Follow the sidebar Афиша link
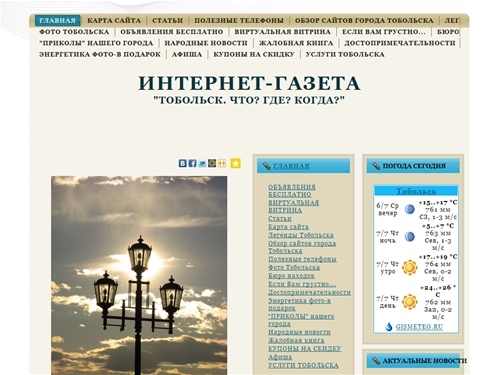The width and height of the screenshot is (500, 375). [280, 357]
